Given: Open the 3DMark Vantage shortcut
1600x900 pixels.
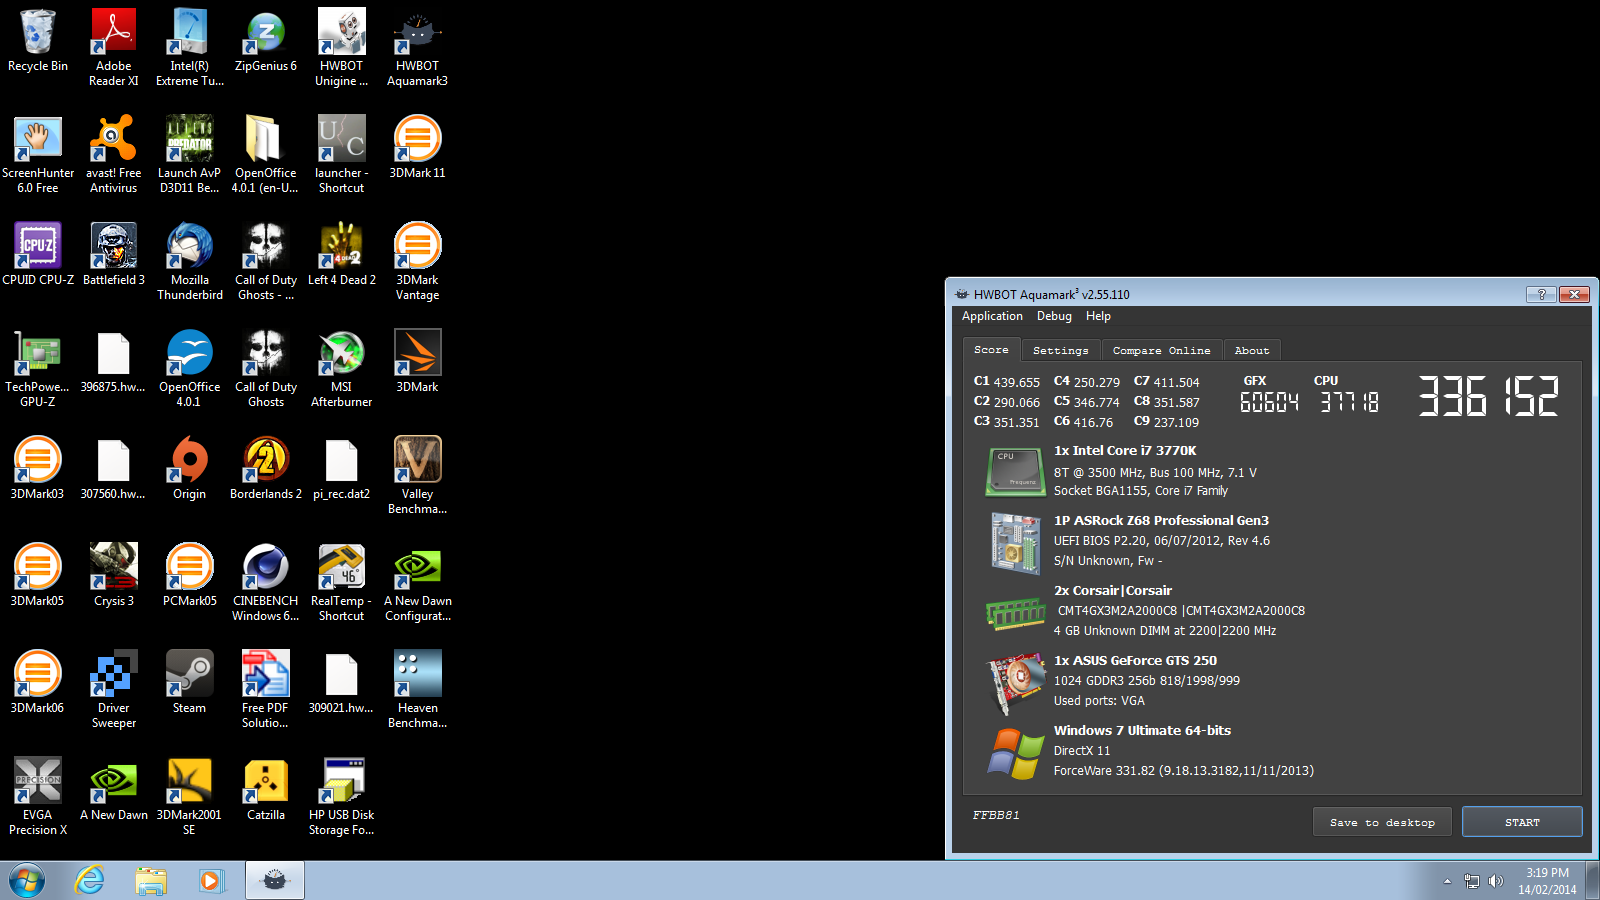Looking at the screenshot, I should point(417,262).
